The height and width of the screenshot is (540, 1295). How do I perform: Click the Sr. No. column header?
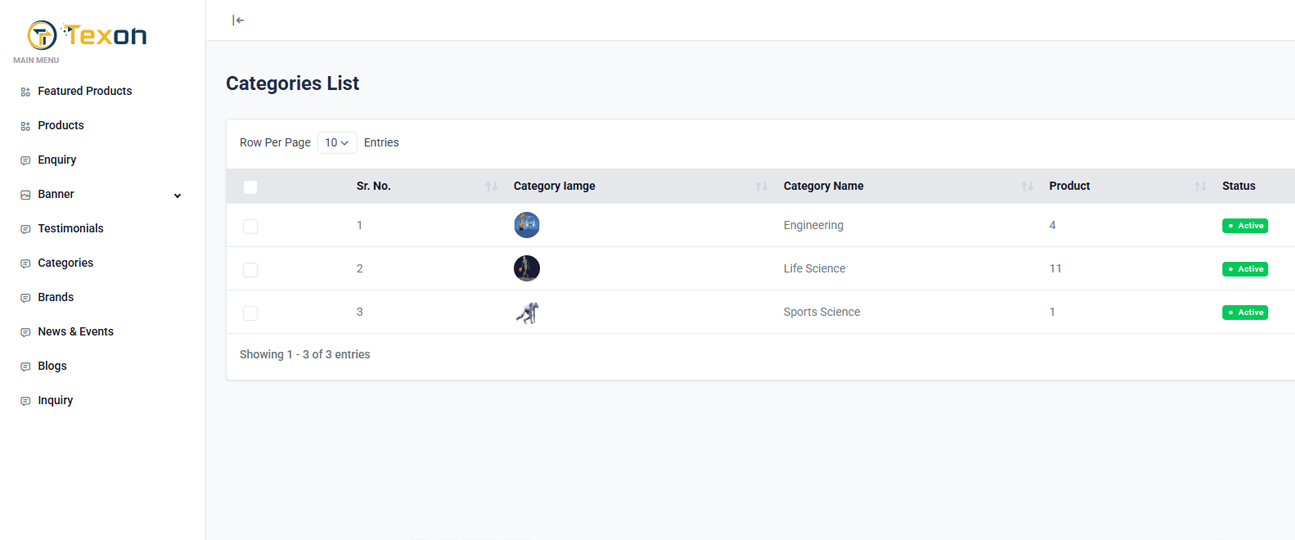[x=374, y=186]
